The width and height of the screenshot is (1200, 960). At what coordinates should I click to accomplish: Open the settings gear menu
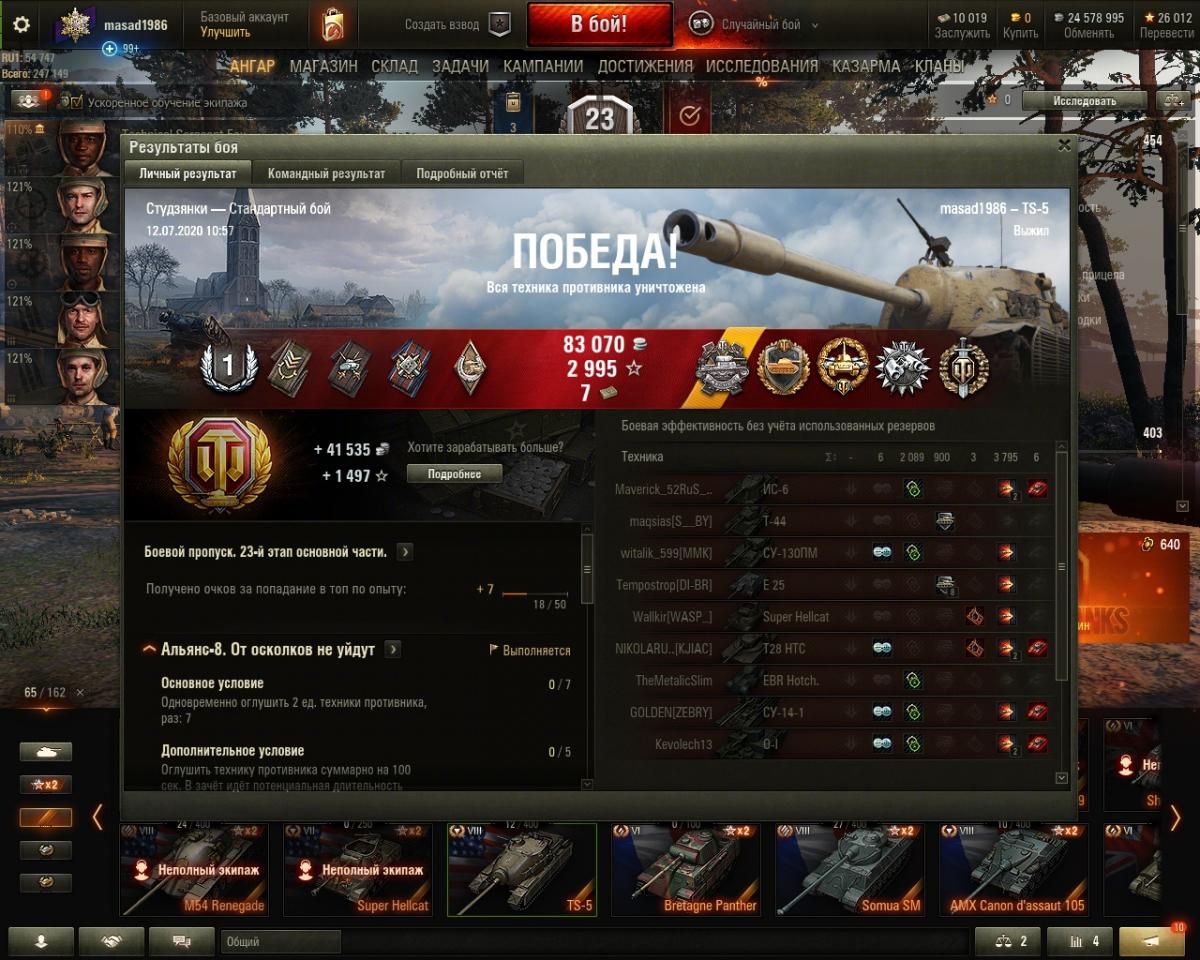21,25
